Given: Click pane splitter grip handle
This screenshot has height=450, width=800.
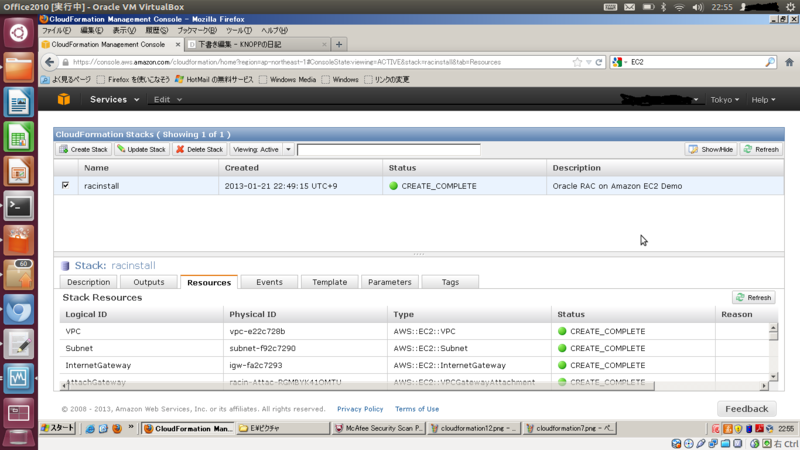Looking at the screenshot, I should (x=418, y=254).
